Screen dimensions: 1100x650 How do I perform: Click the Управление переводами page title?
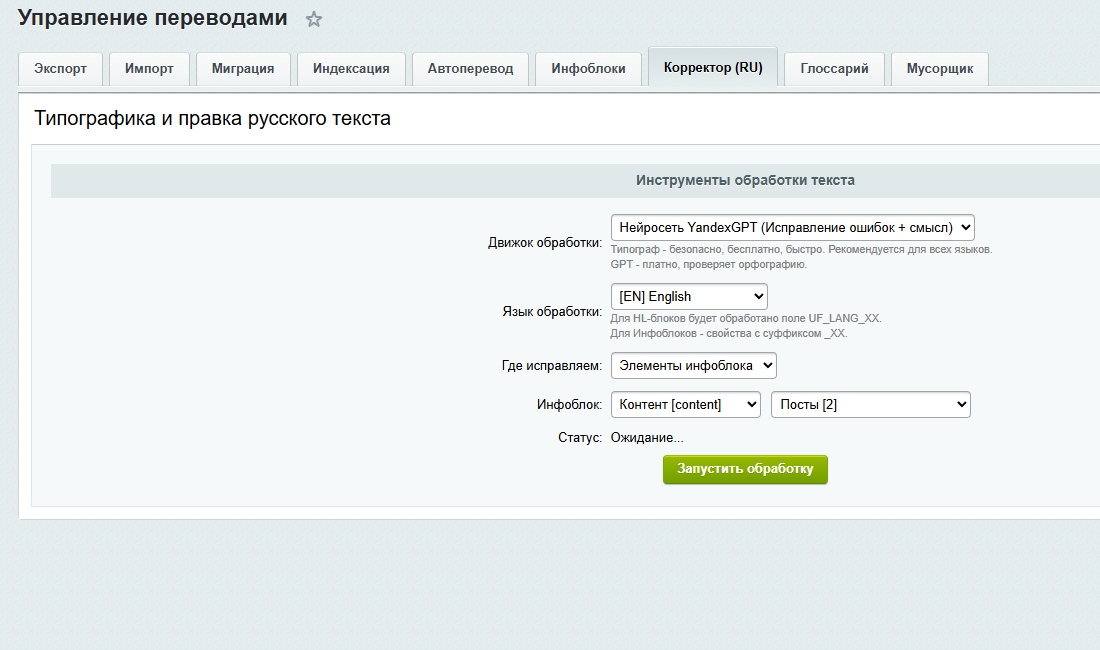click(153, 18)
